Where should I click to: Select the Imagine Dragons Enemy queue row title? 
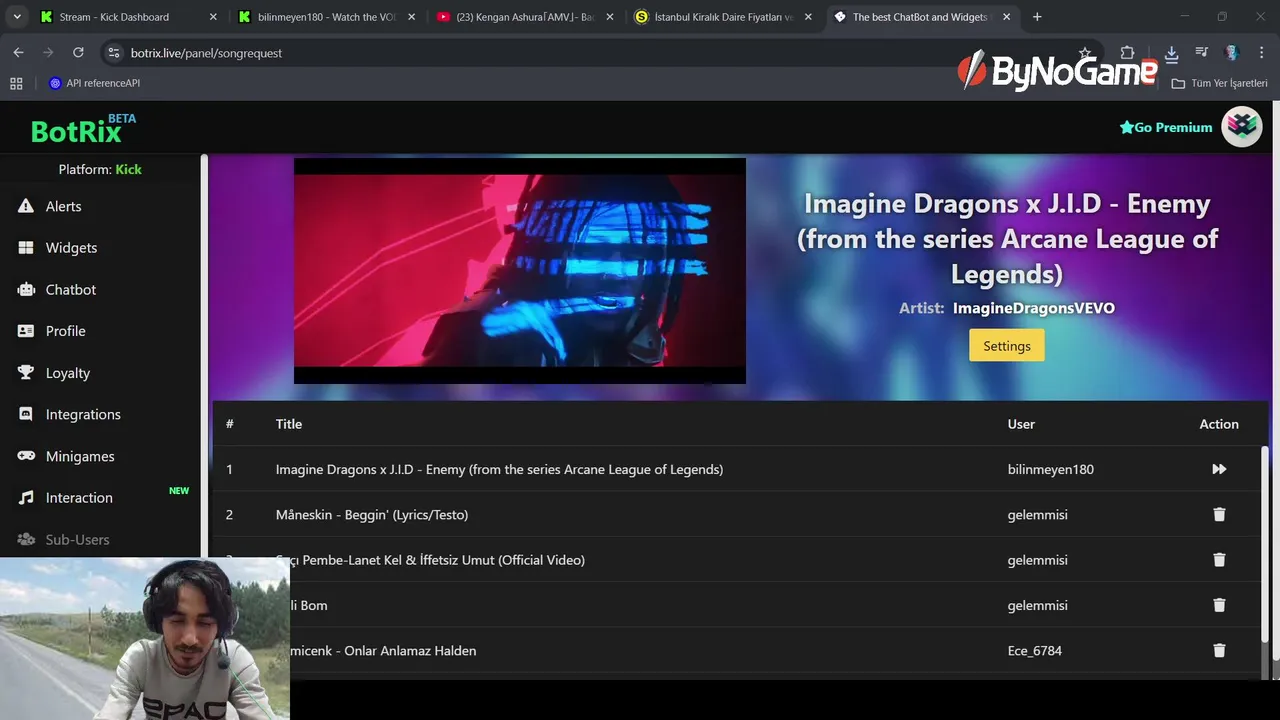pos(499,469)
